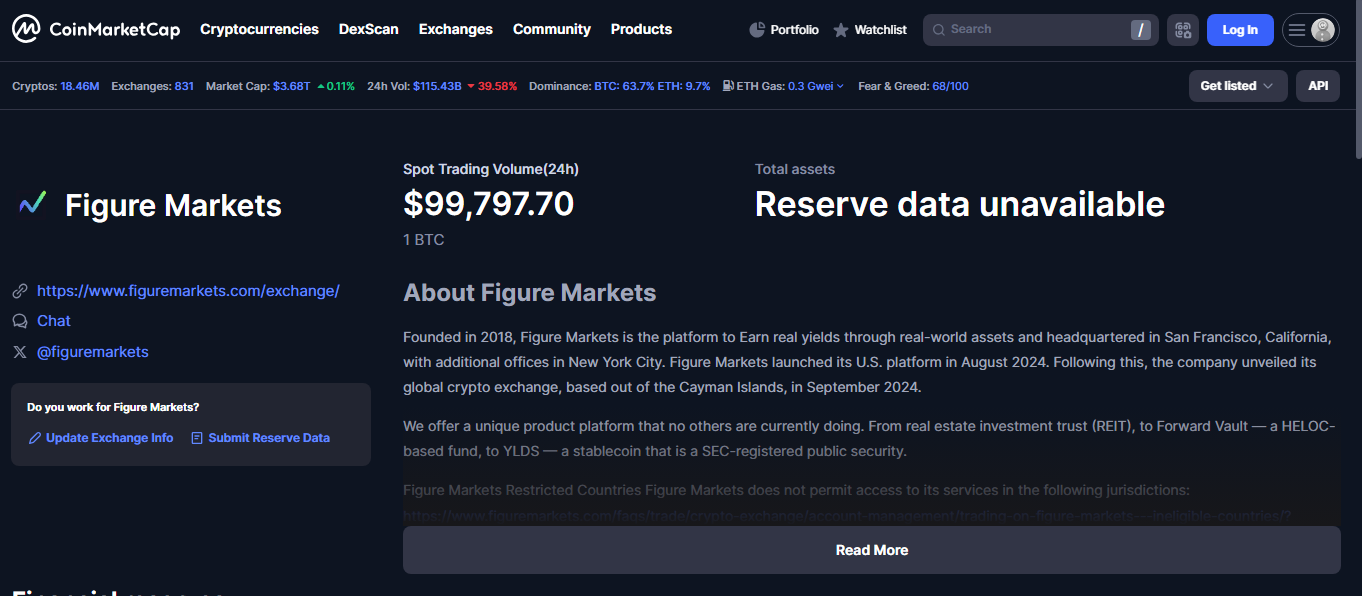The width and height of the screenshot is (1362, 596).
Task: Open the Watchlist star icon
Action: click(x=841, y=30)
